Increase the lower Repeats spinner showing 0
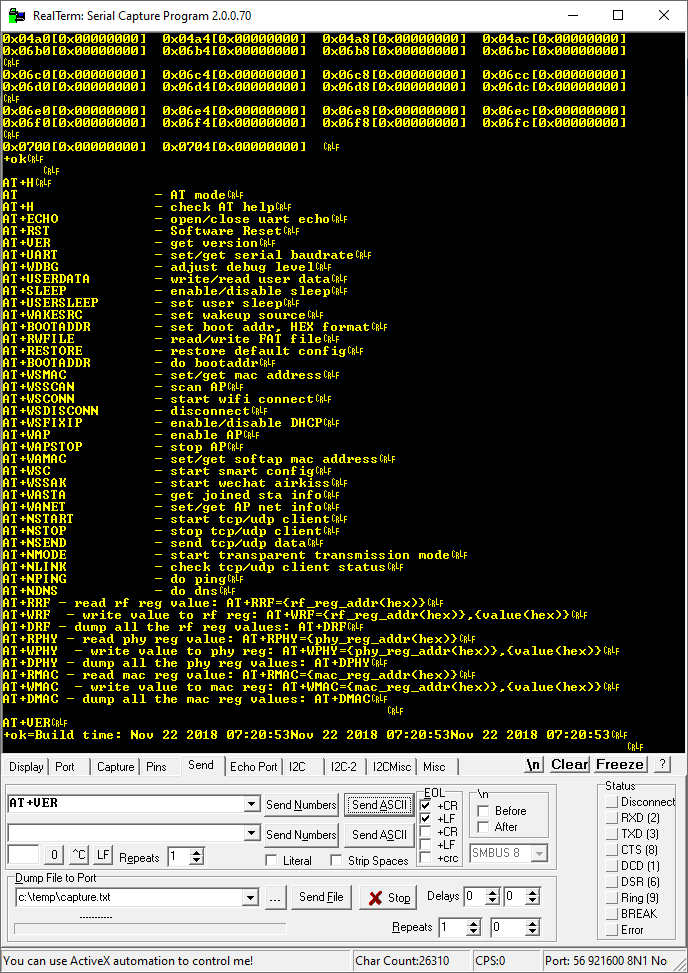Screen dimensions: 688x973 pyautogui.click(x=532, y=924)
